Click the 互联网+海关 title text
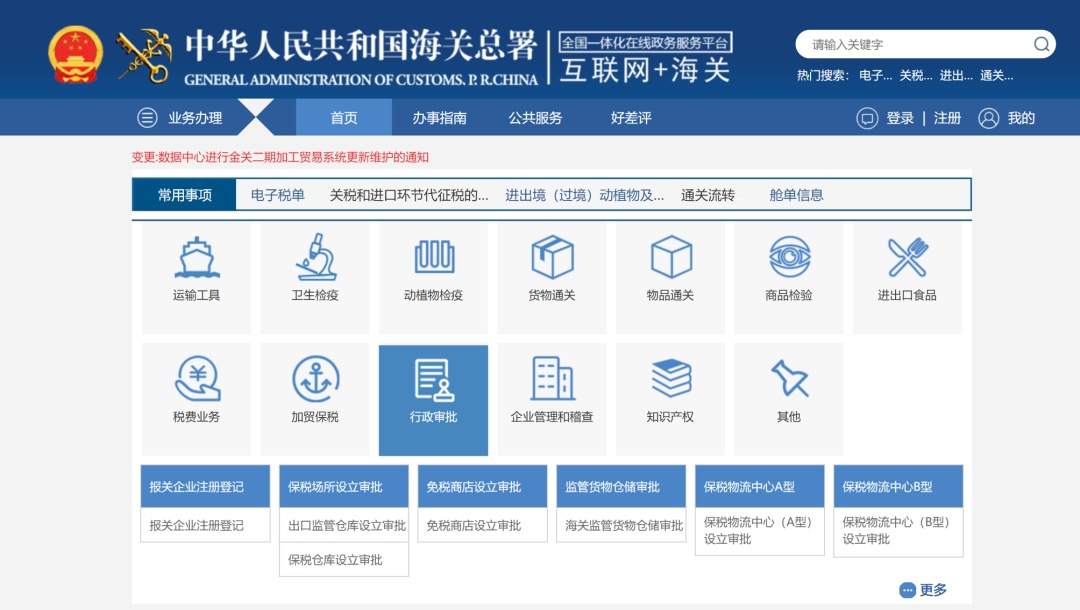This screenshot has height=610, width=1080. coord(645,70)
